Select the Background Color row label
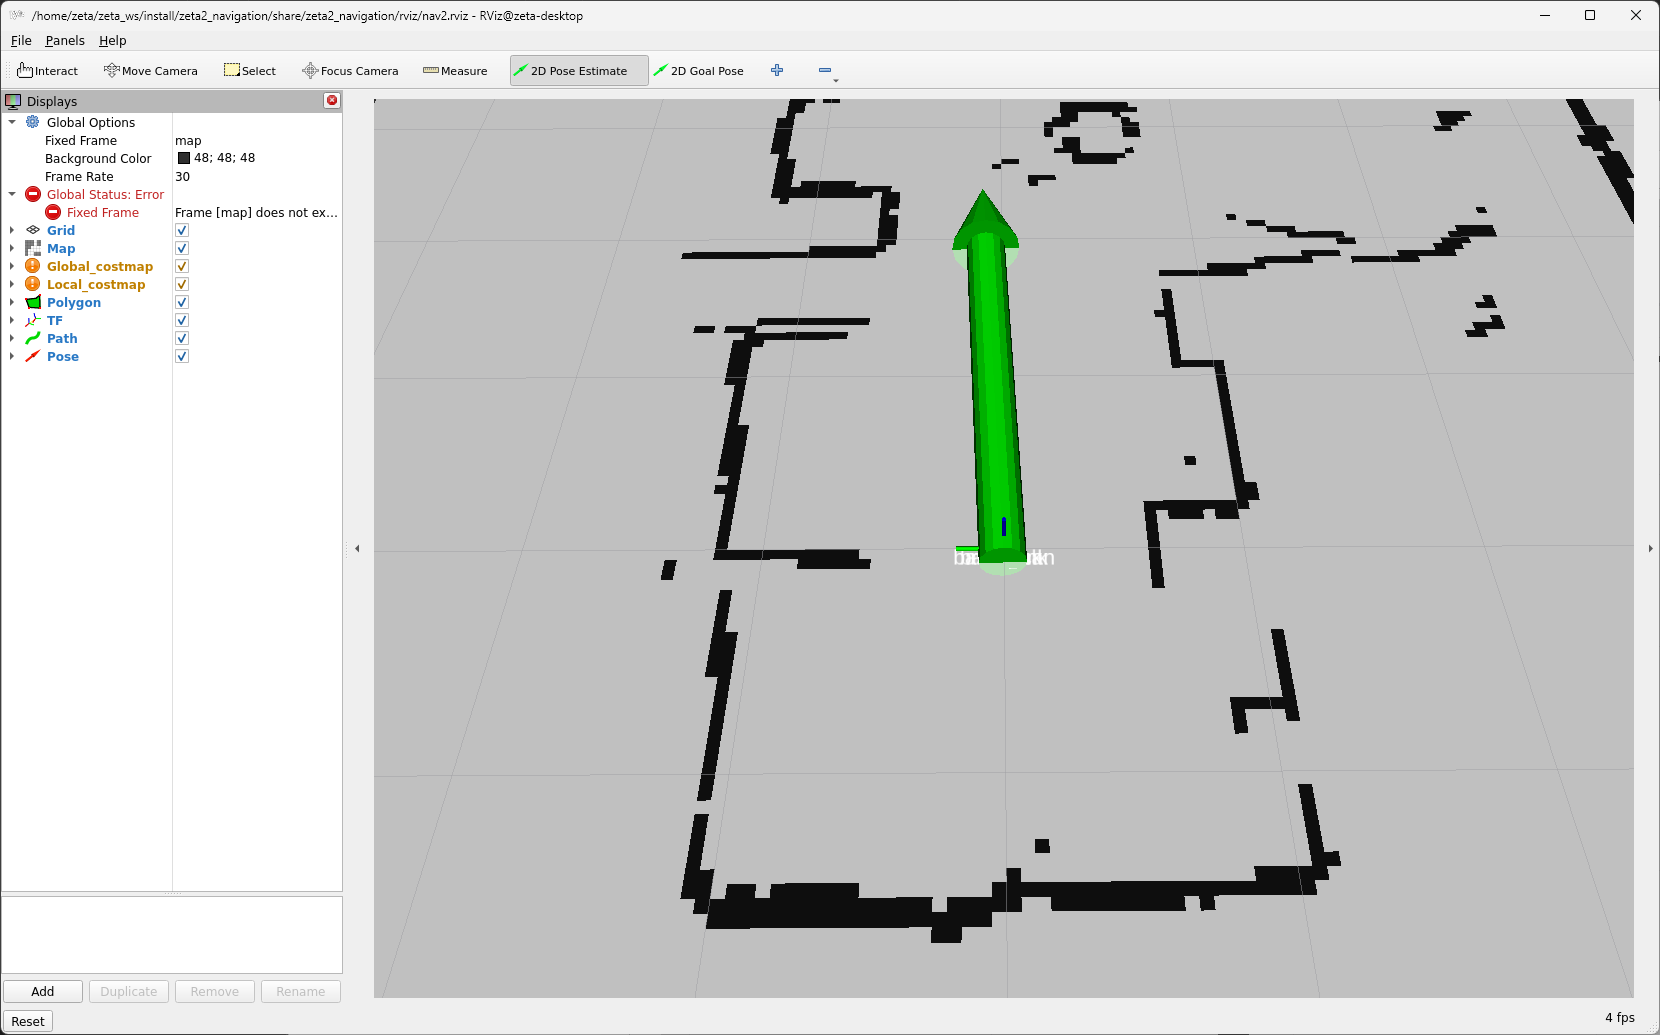This screenshot has width=1660, height=1035. 98,158
